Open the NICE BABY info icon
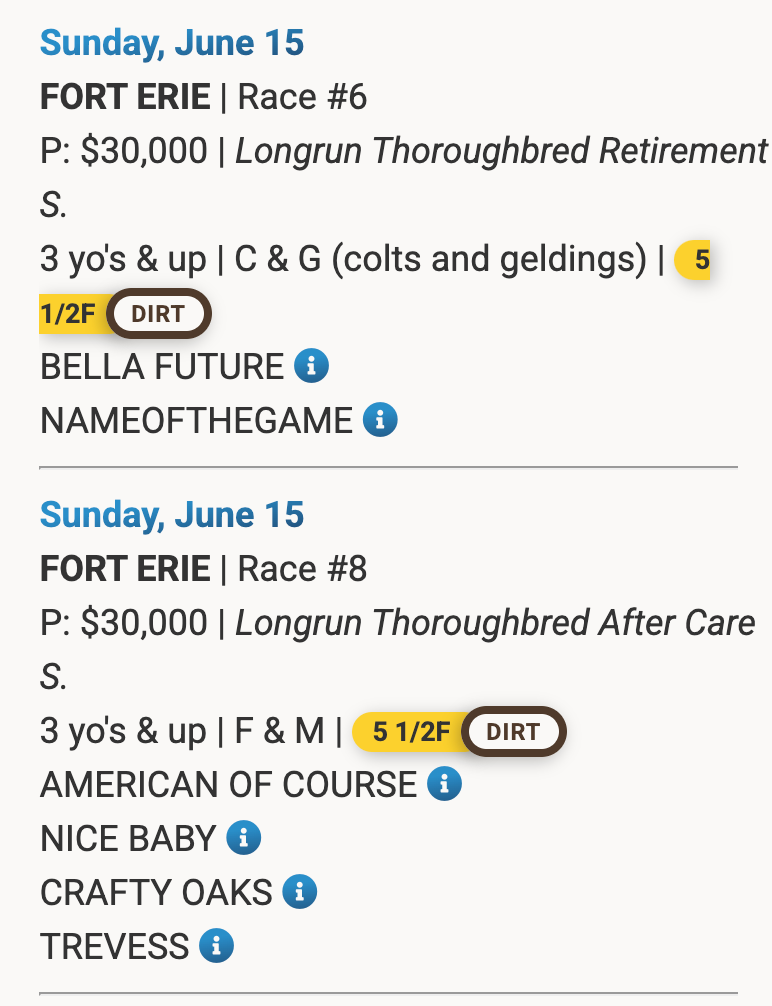This screenshot has height=1006, width=772. click(243, 838)
